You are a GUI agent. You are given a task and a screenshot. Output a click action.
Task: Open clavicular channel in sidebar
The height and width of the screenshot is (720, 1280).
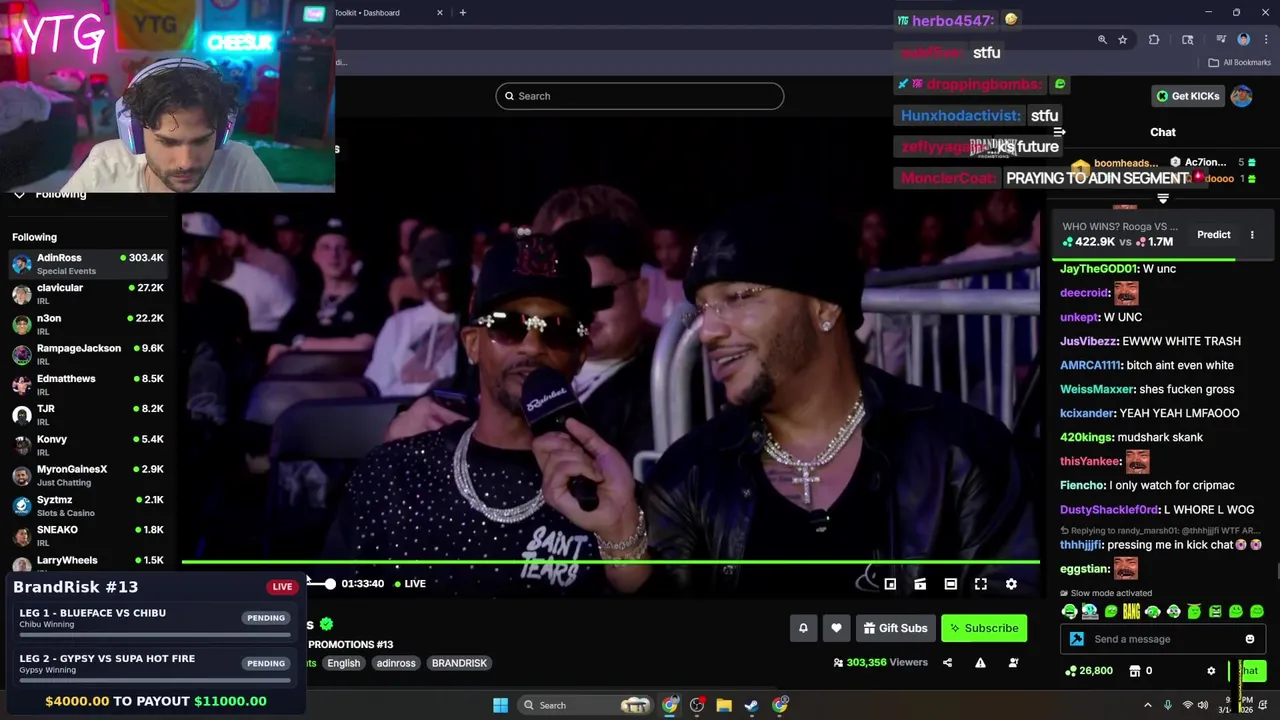(89, 294)
